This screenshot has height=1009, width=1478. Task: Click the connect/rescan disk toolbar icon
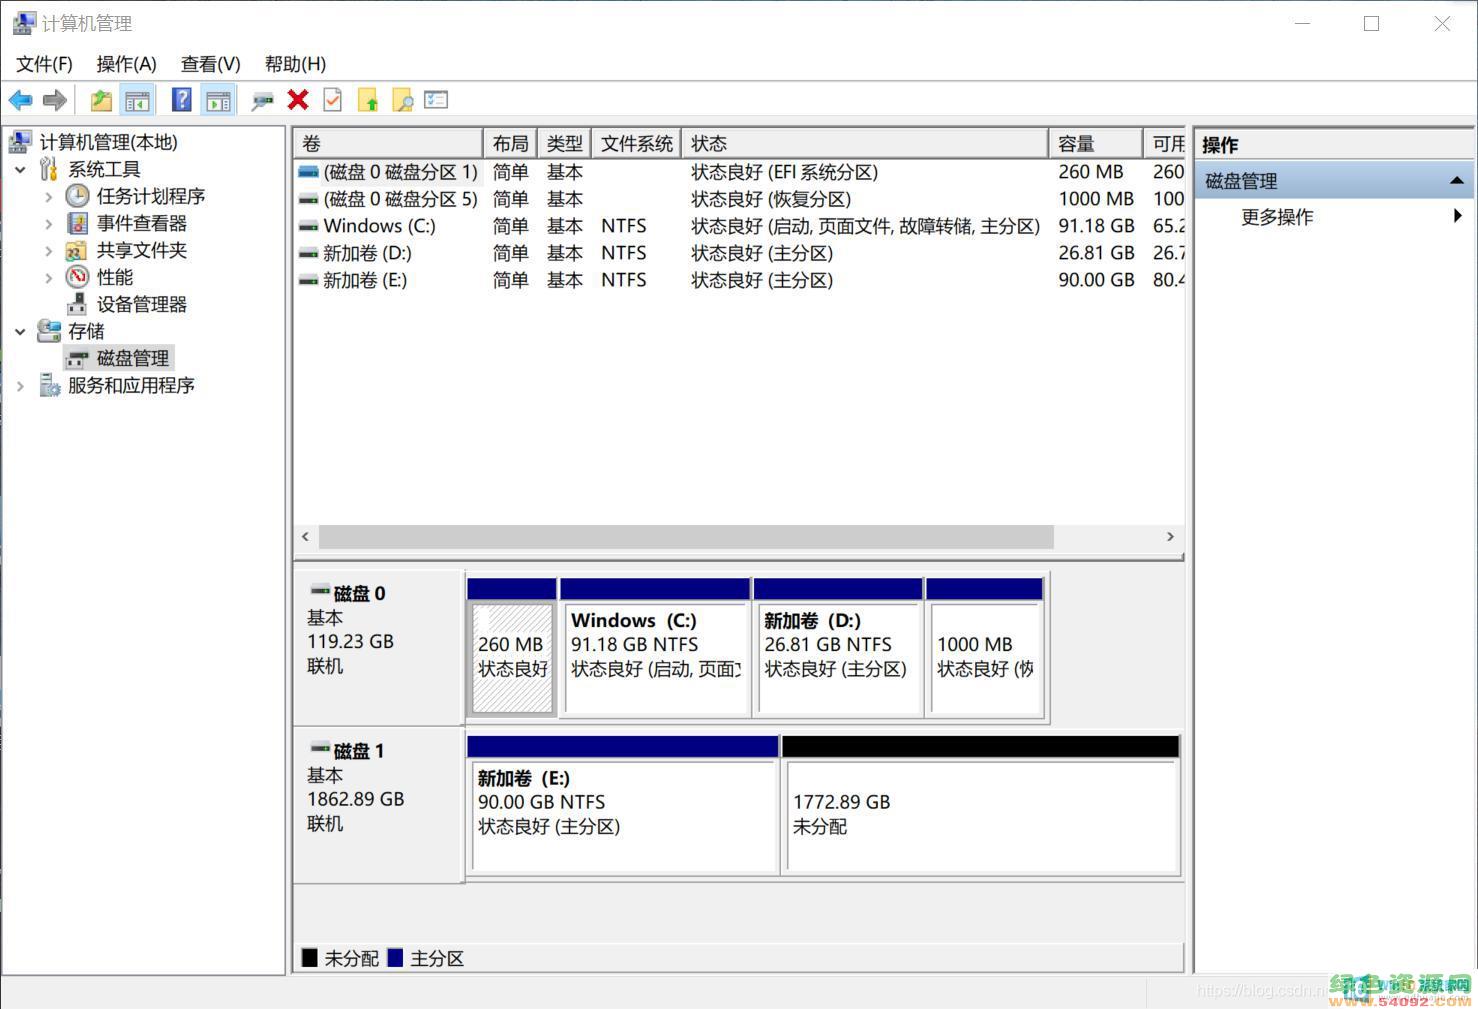[262, 100]
